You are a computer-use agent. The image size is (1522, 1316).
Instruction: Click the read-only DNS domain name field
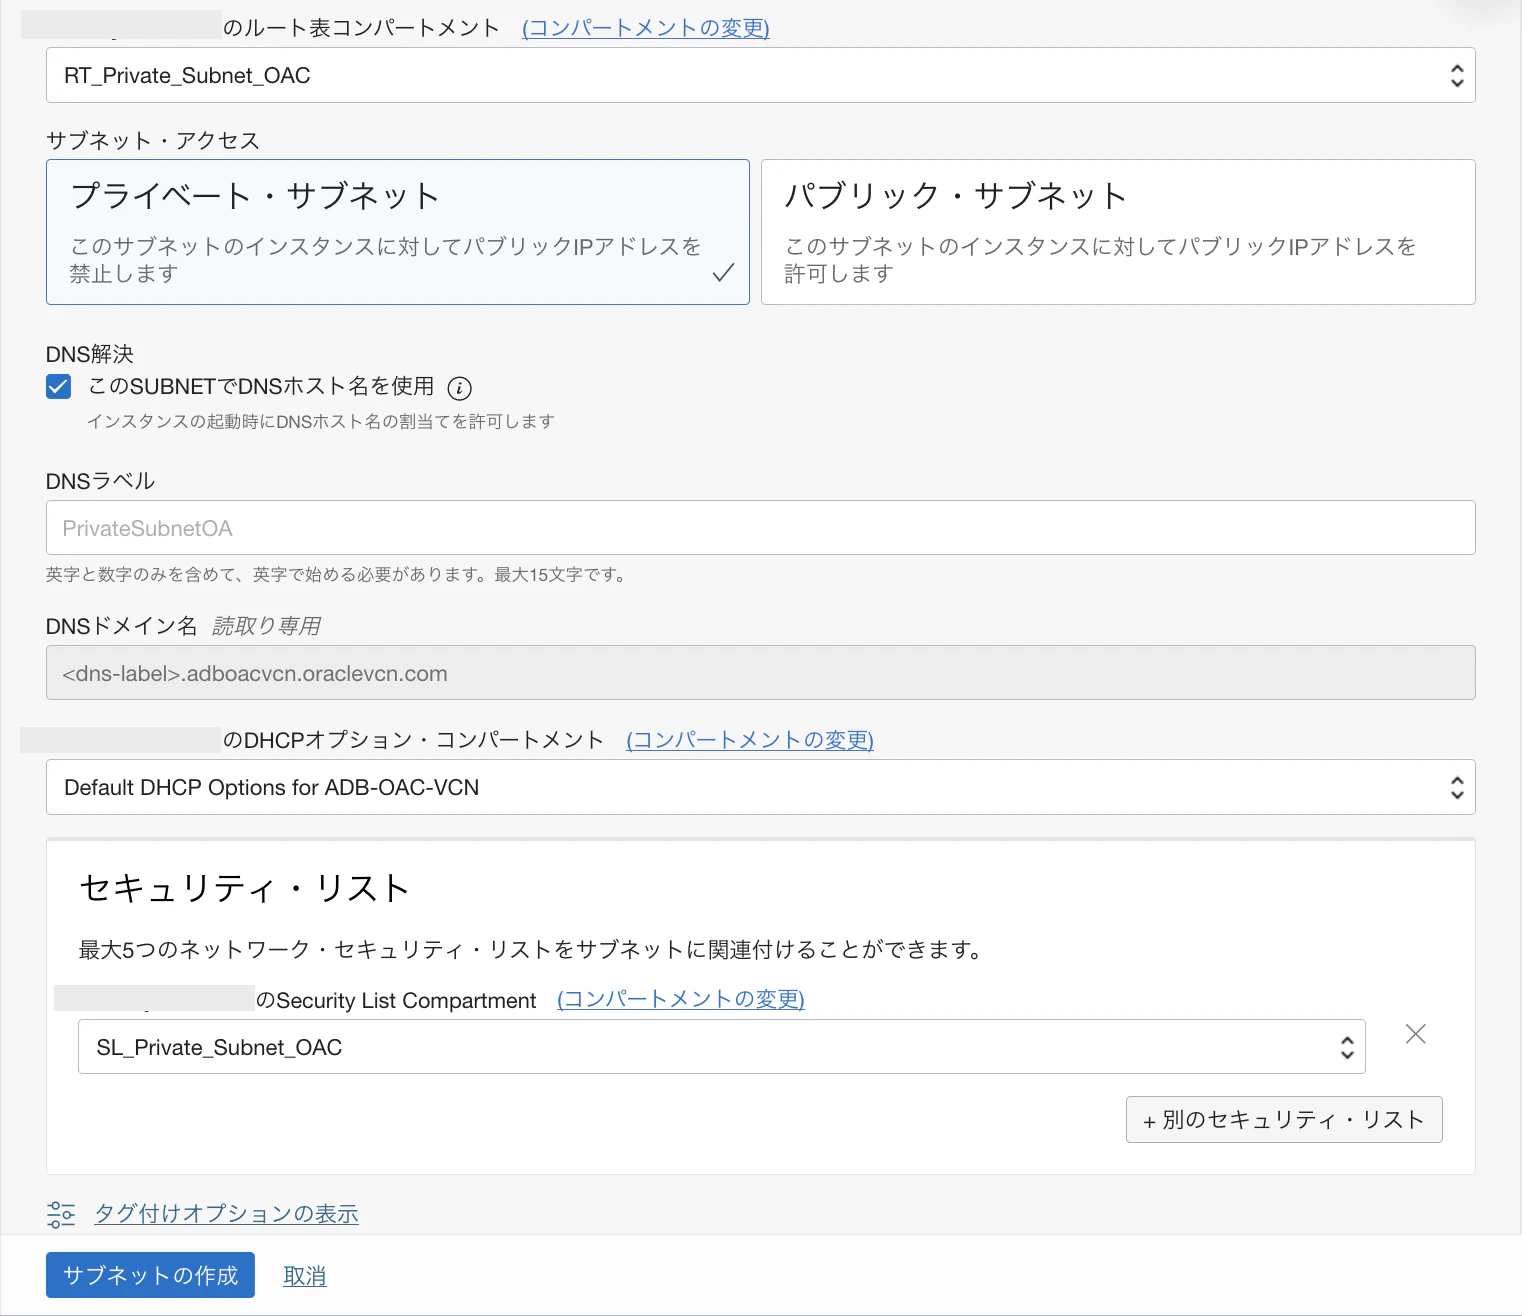[761, 673]
